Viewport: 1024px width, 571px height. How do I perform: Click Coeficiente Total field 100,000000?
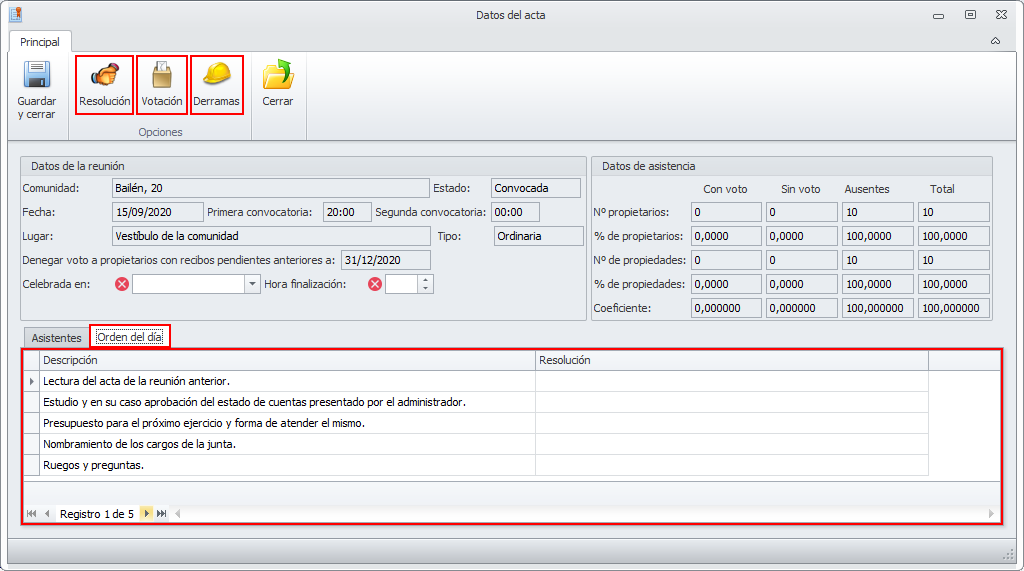point(954,308)
